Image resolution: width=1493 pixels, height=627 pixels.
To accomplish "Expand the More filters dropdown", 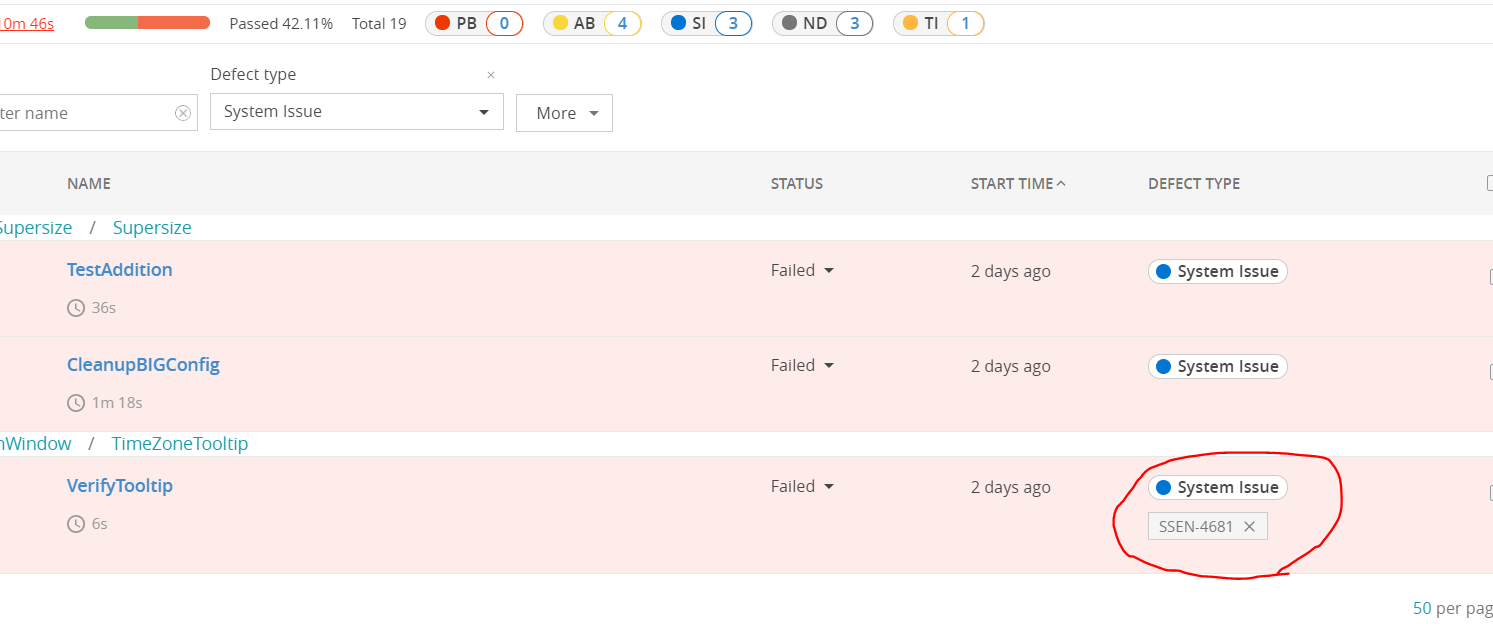I will click(x=564, y=112).
